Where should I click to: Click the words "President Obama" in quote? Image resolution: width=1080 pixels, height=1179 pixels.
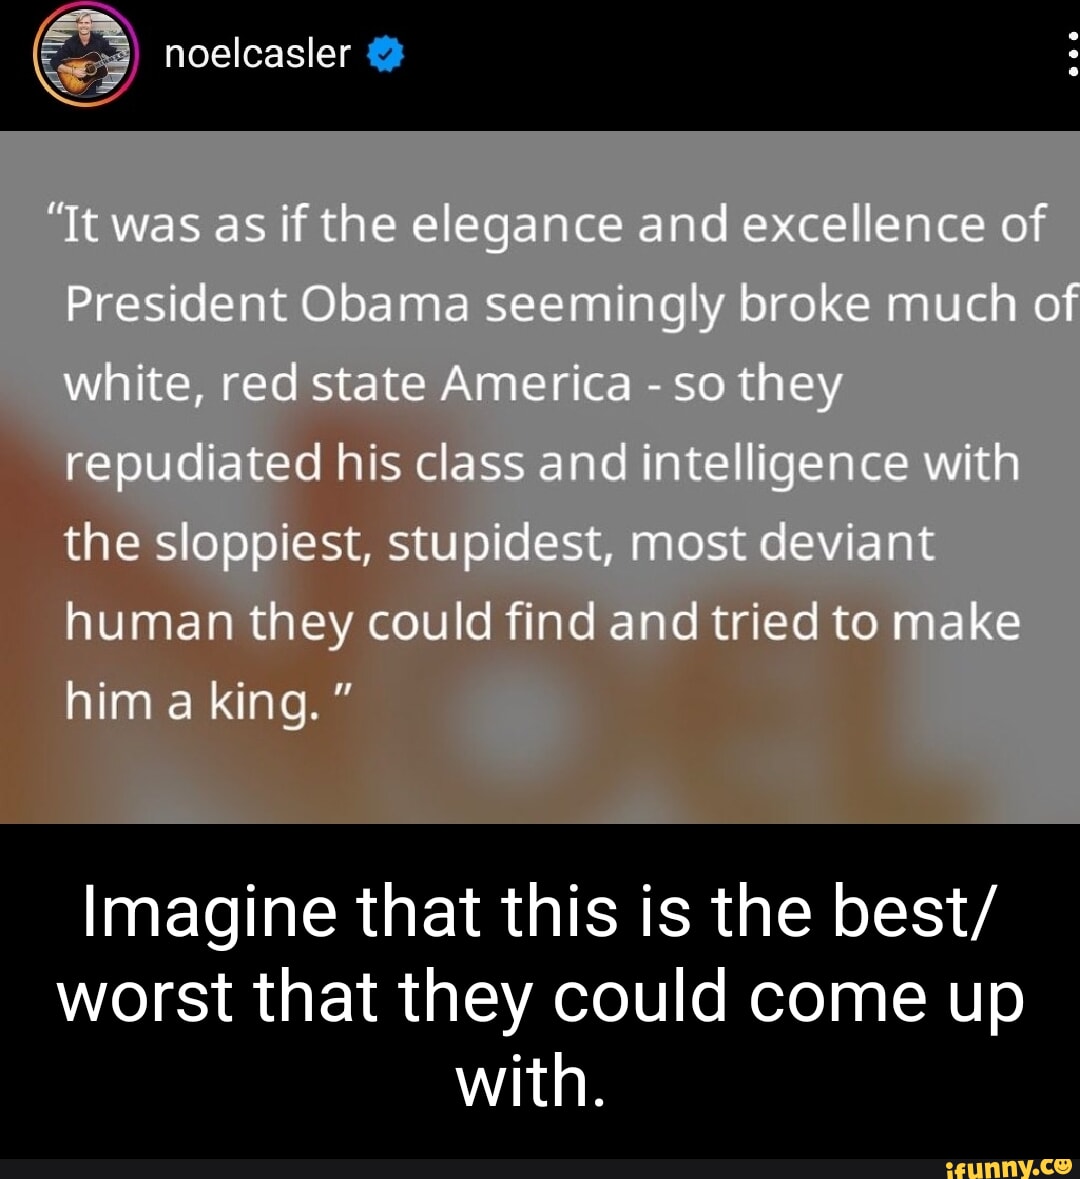point(267,304)
